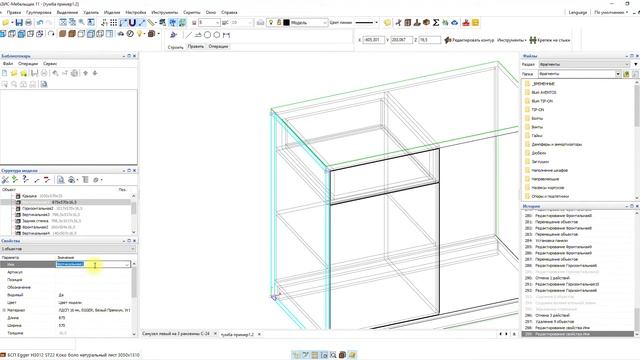Viewport: 640px width, 360px height.
Task: Click the first icon in bottom status bar
Action: tap(296, 355)
